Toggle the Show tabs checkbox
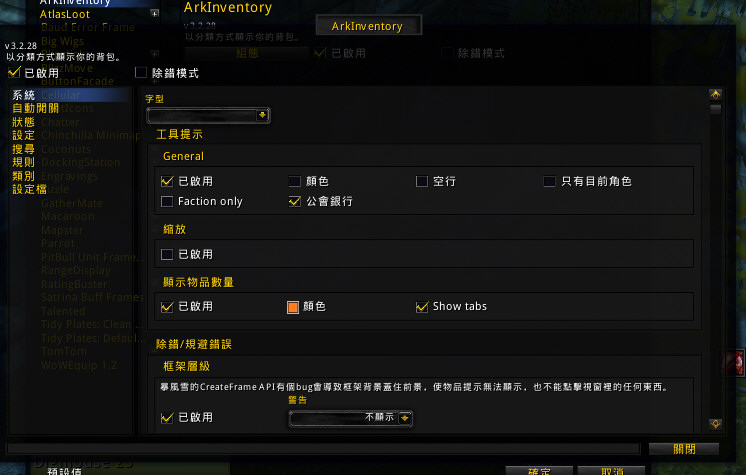746x475 pixels. [x=422, y=307]
